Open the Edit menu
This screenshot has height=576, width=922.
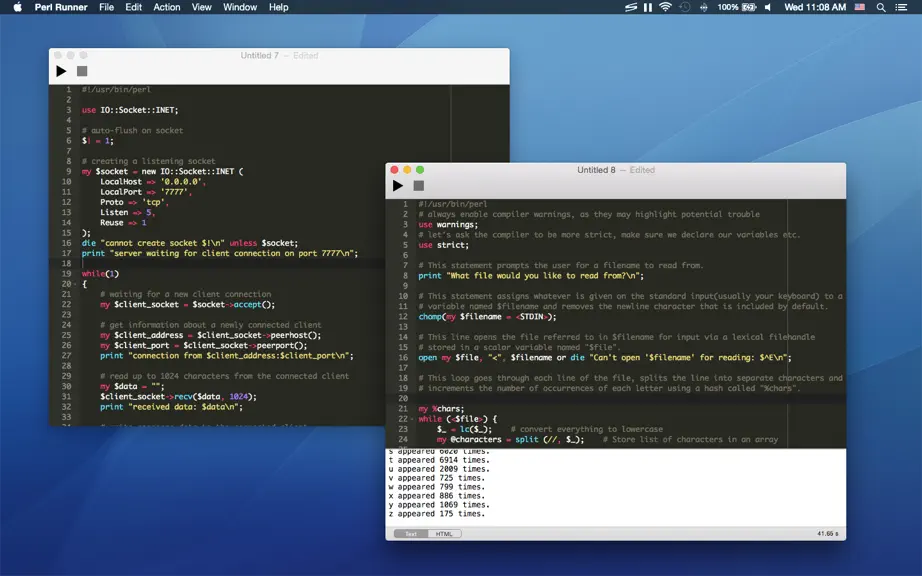coord(133,7)
